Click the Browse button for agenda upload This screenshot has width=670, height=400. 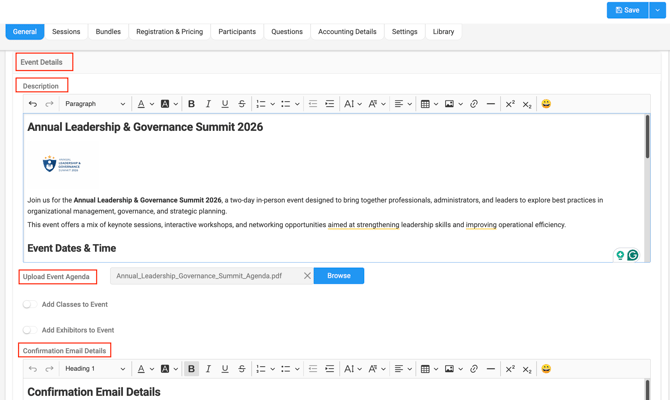click(339, 276)
